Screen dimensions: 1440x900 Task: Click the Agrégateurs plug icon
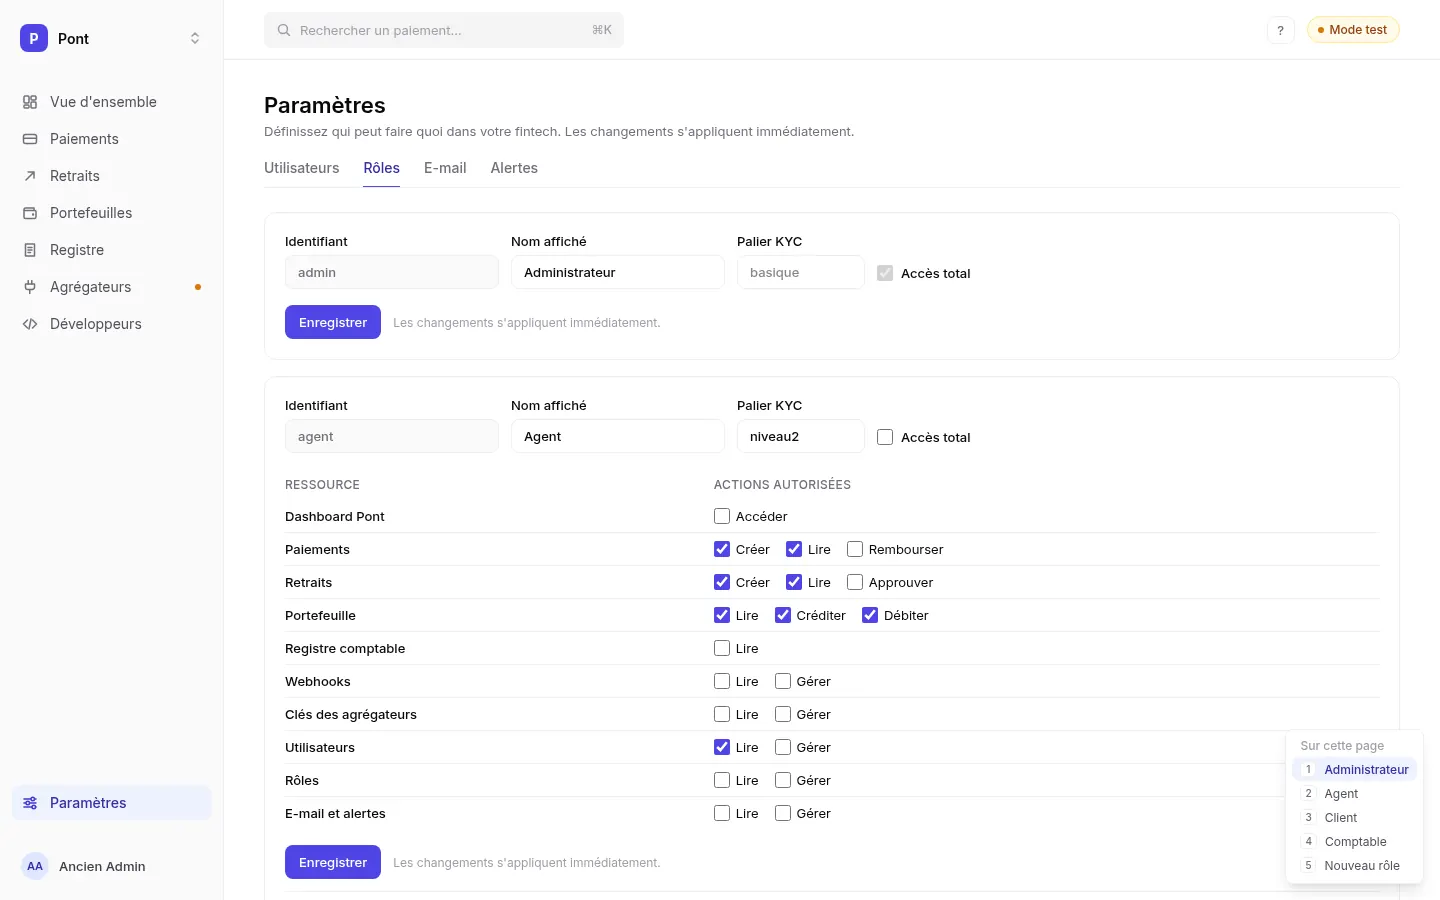30,287
